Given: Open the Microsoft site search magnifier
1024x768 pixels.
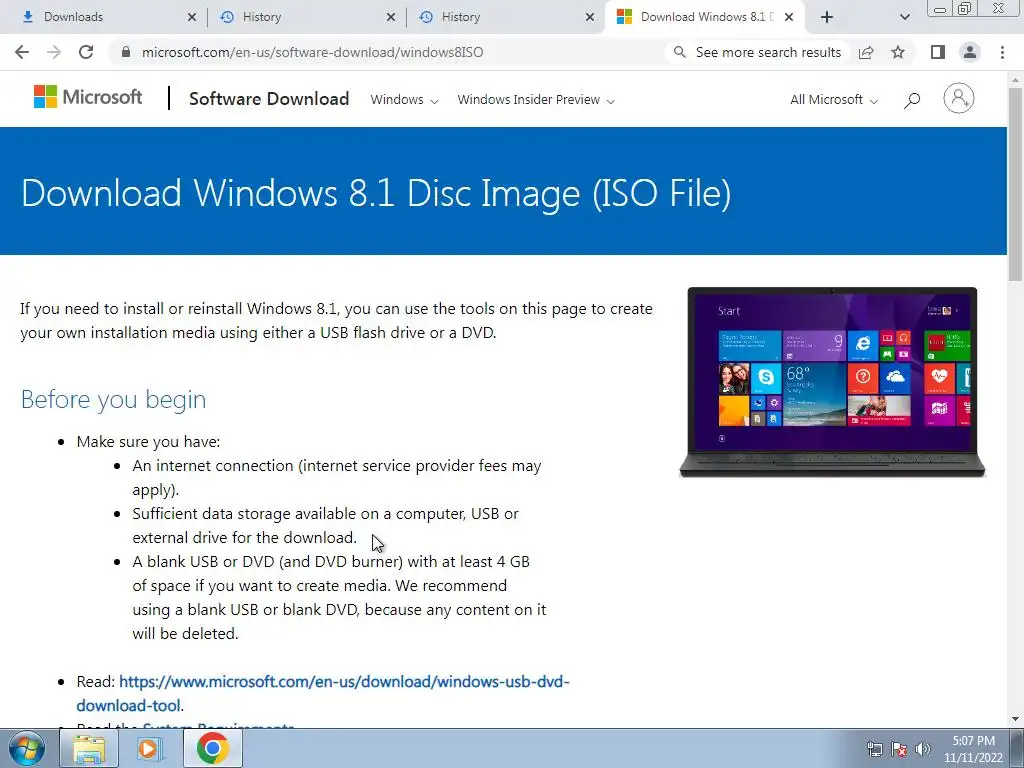Looking at the screenshot, I should (912, 100).
